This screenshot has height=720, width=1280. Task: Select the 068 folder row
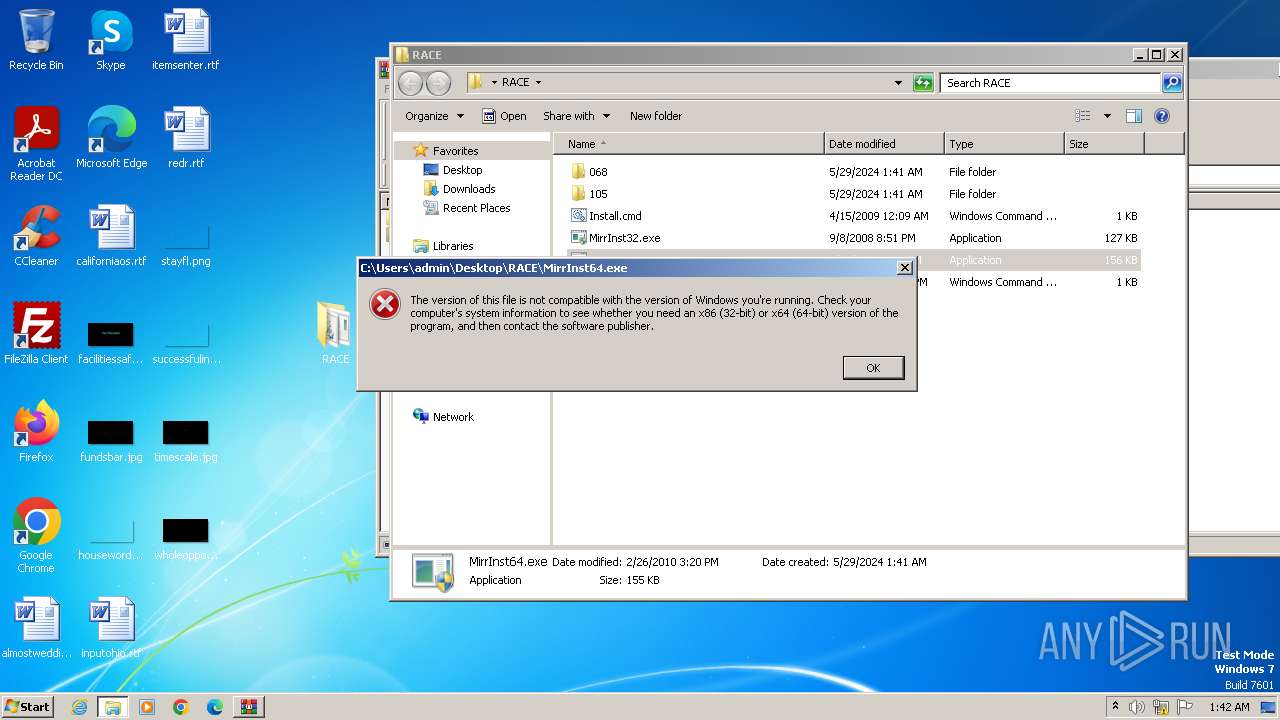[x=854, y=172]
